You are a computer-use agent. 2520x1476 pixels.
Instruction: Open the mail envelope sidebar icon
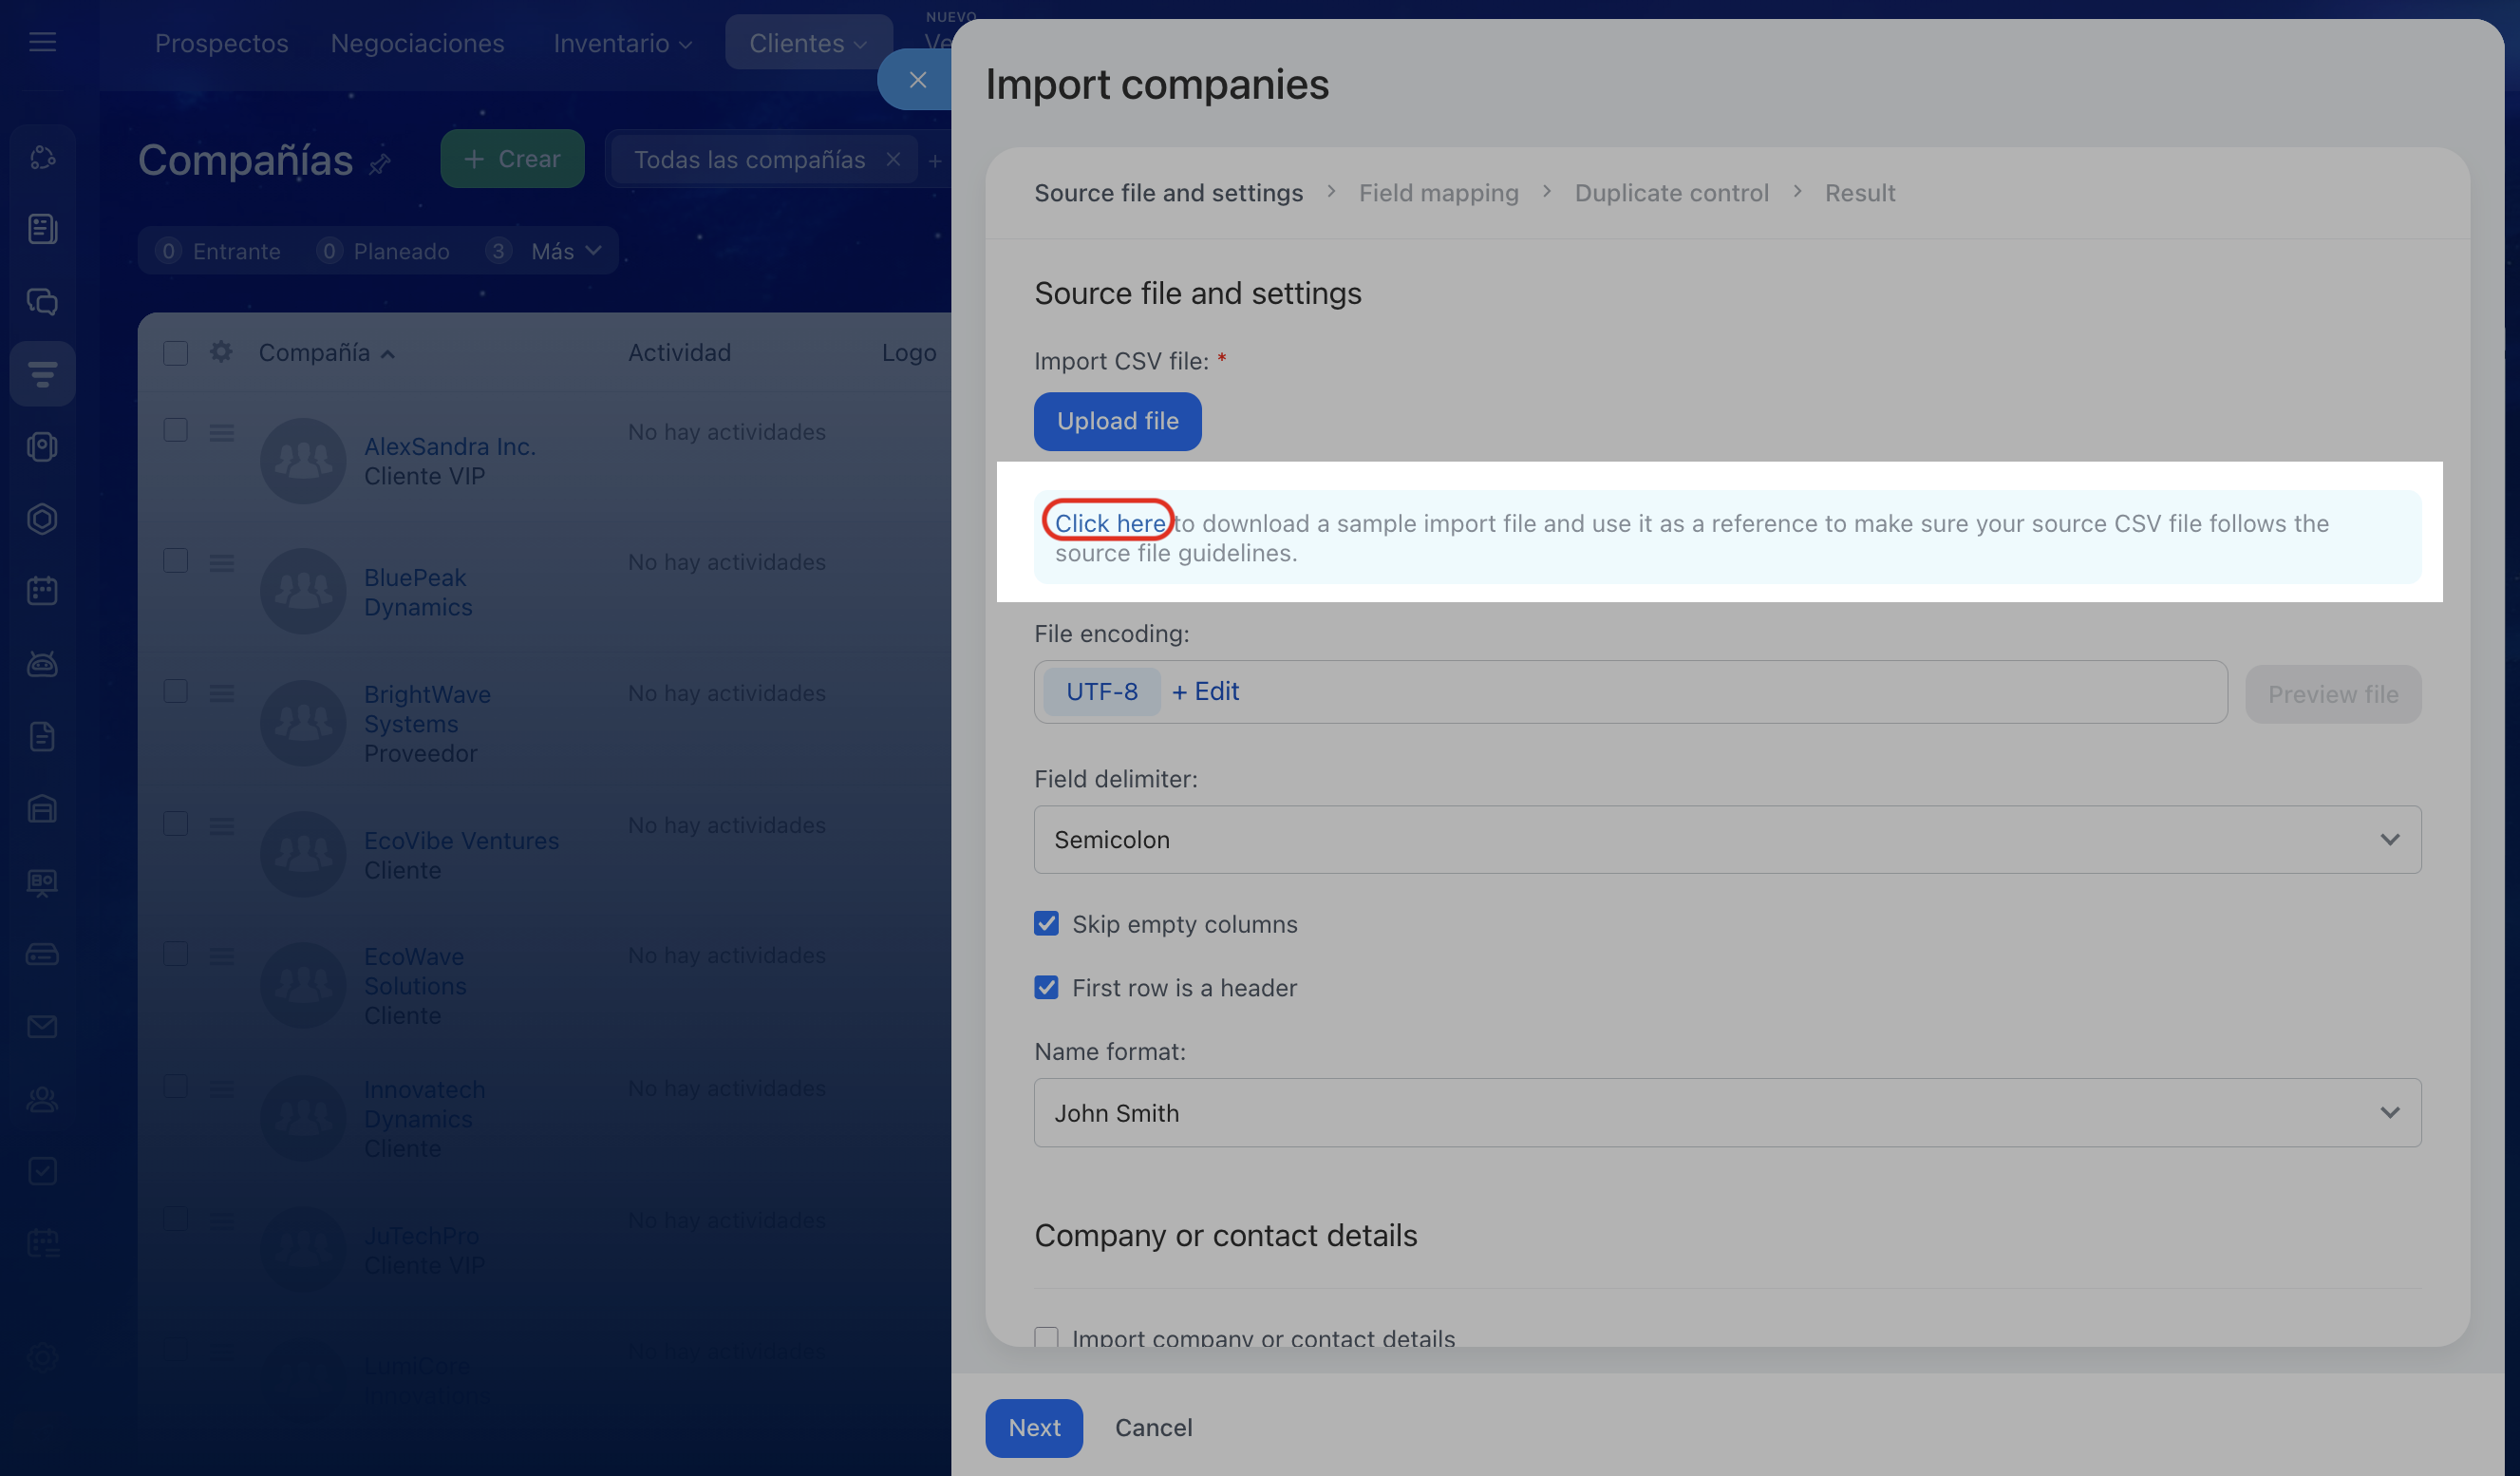[42, 1027]
